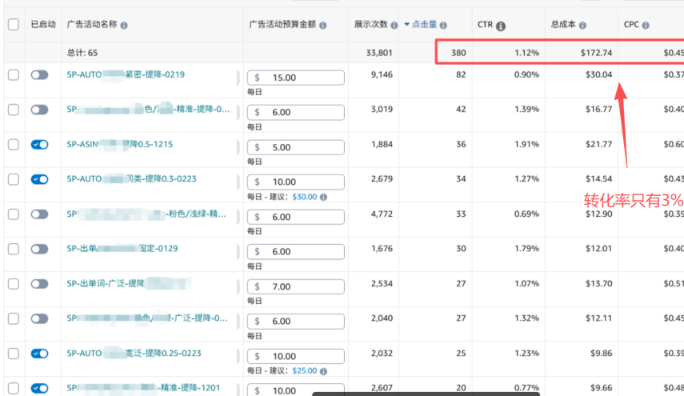Open campaign SP-出单词-广泛-提降
Screen dimensions: 684x396
(129, 284)
